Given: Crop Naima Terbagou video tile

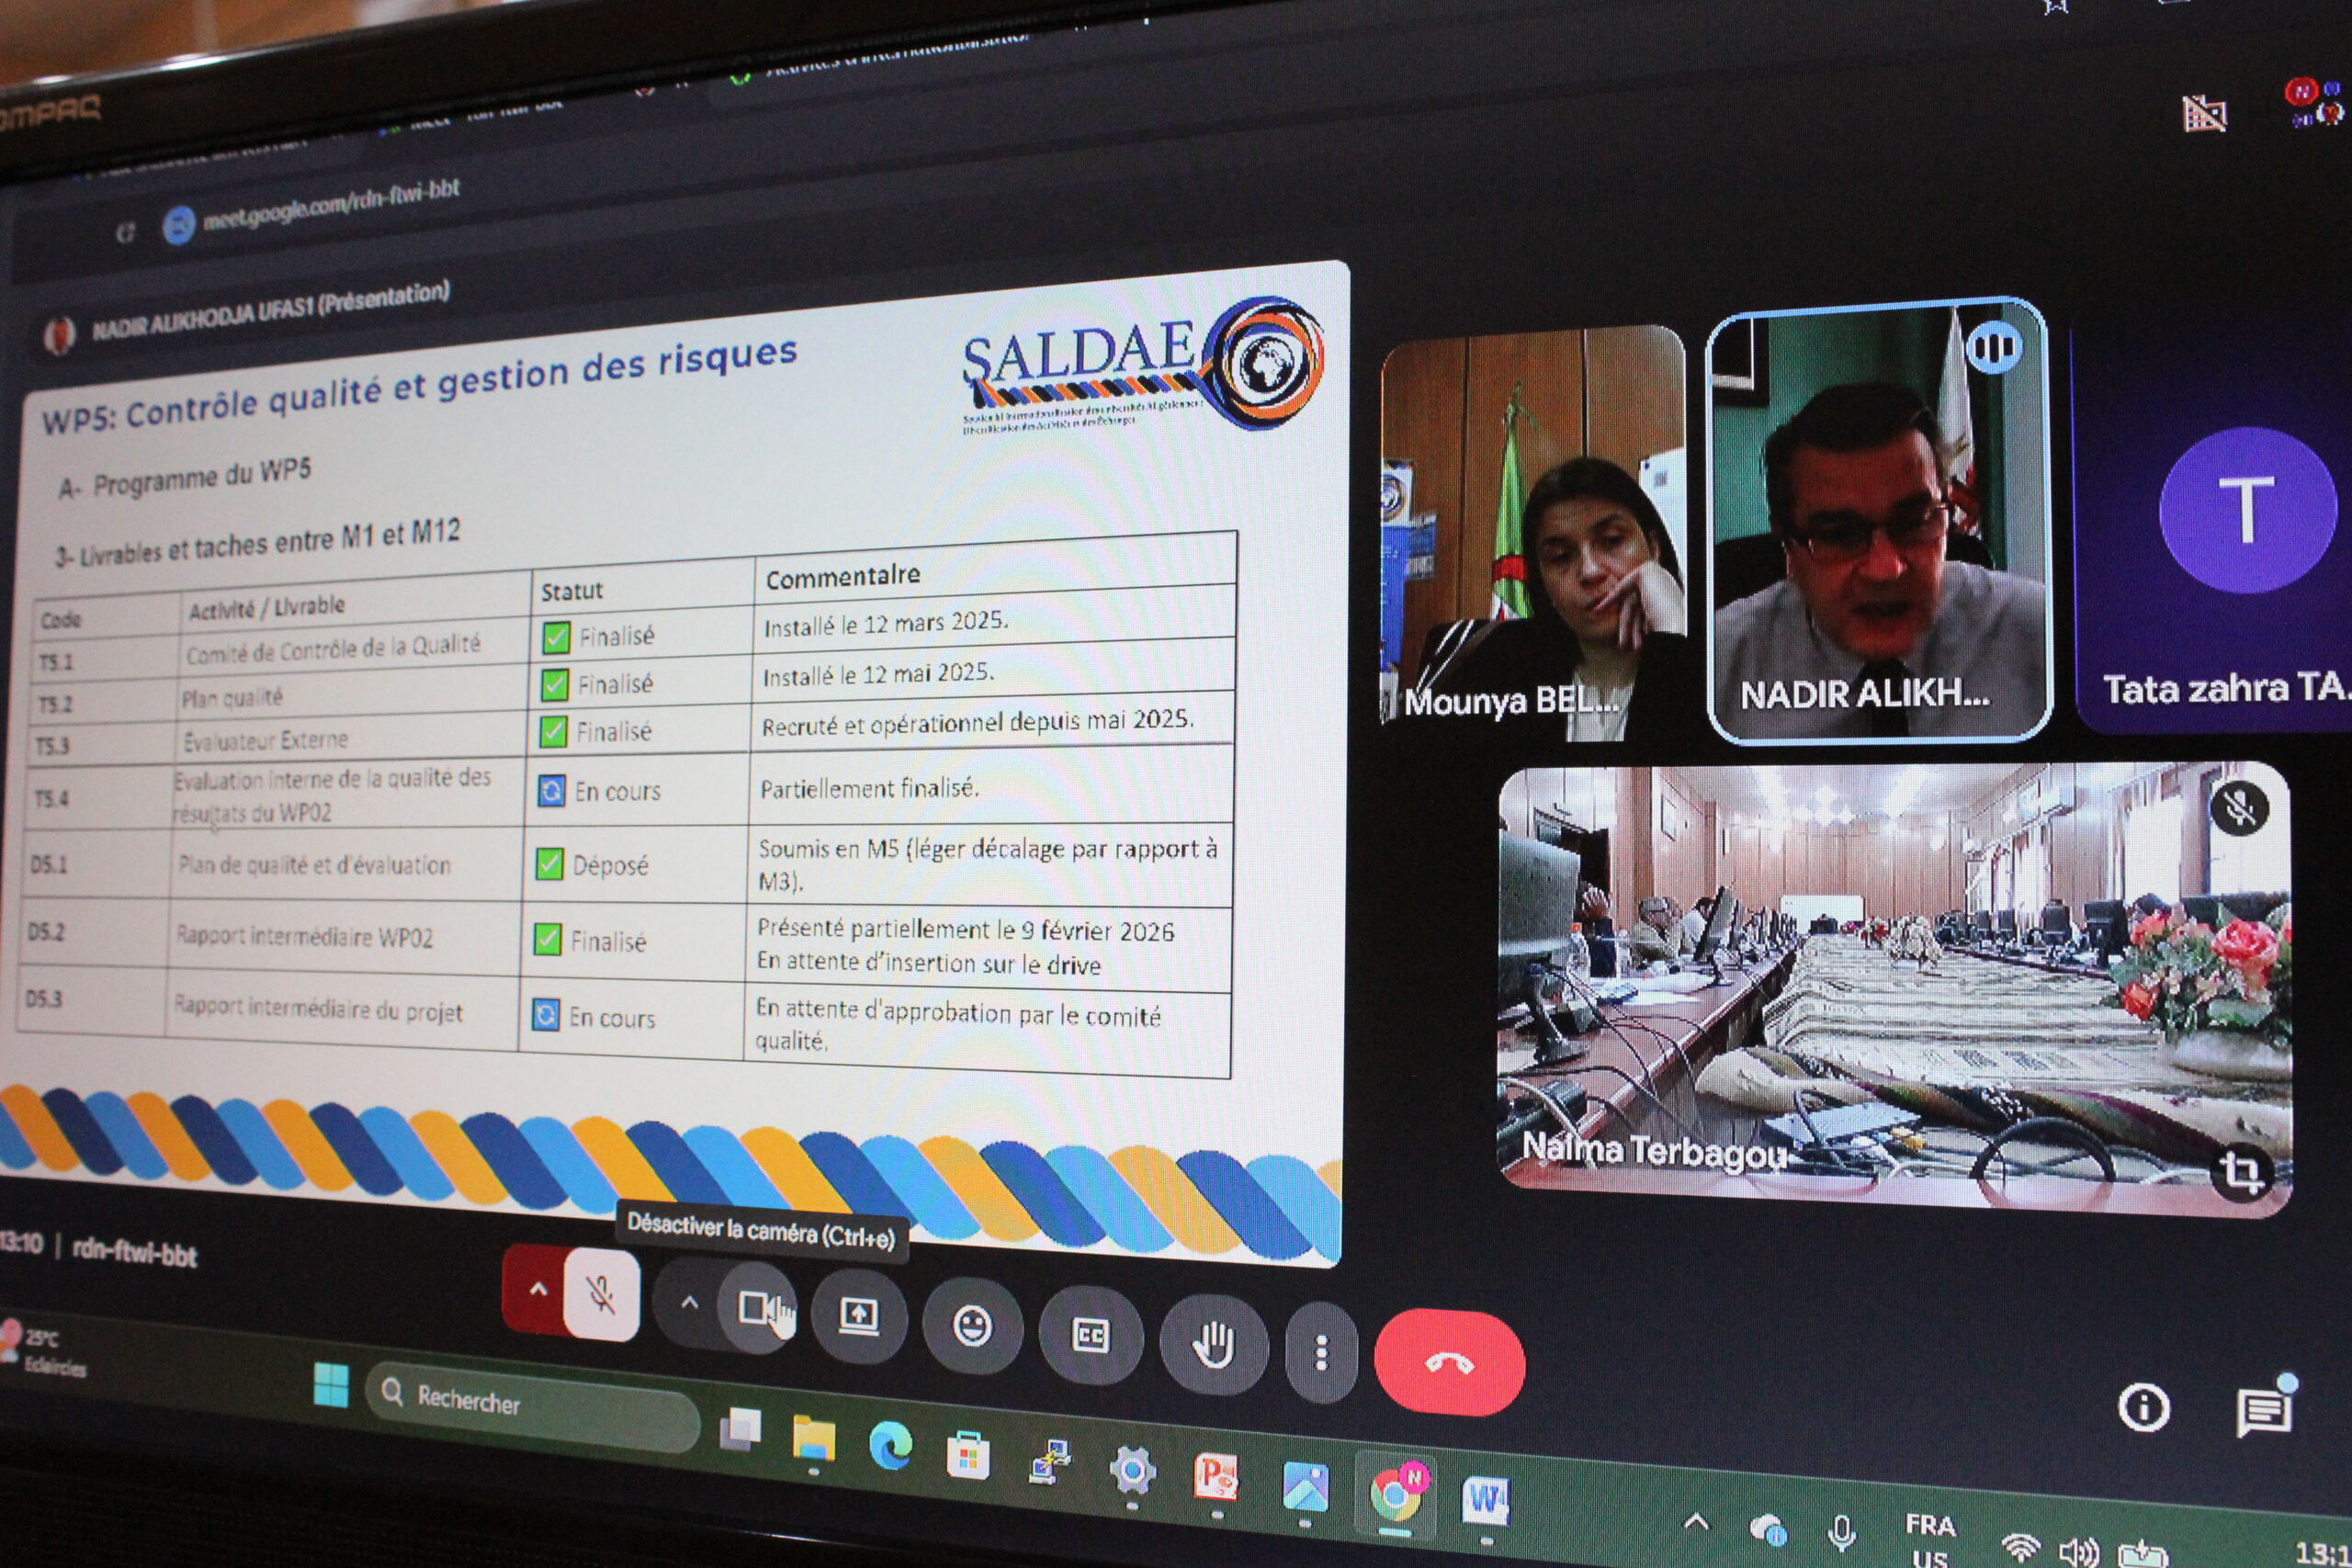Looking at the screenshot, I should pos(2240,1171).
